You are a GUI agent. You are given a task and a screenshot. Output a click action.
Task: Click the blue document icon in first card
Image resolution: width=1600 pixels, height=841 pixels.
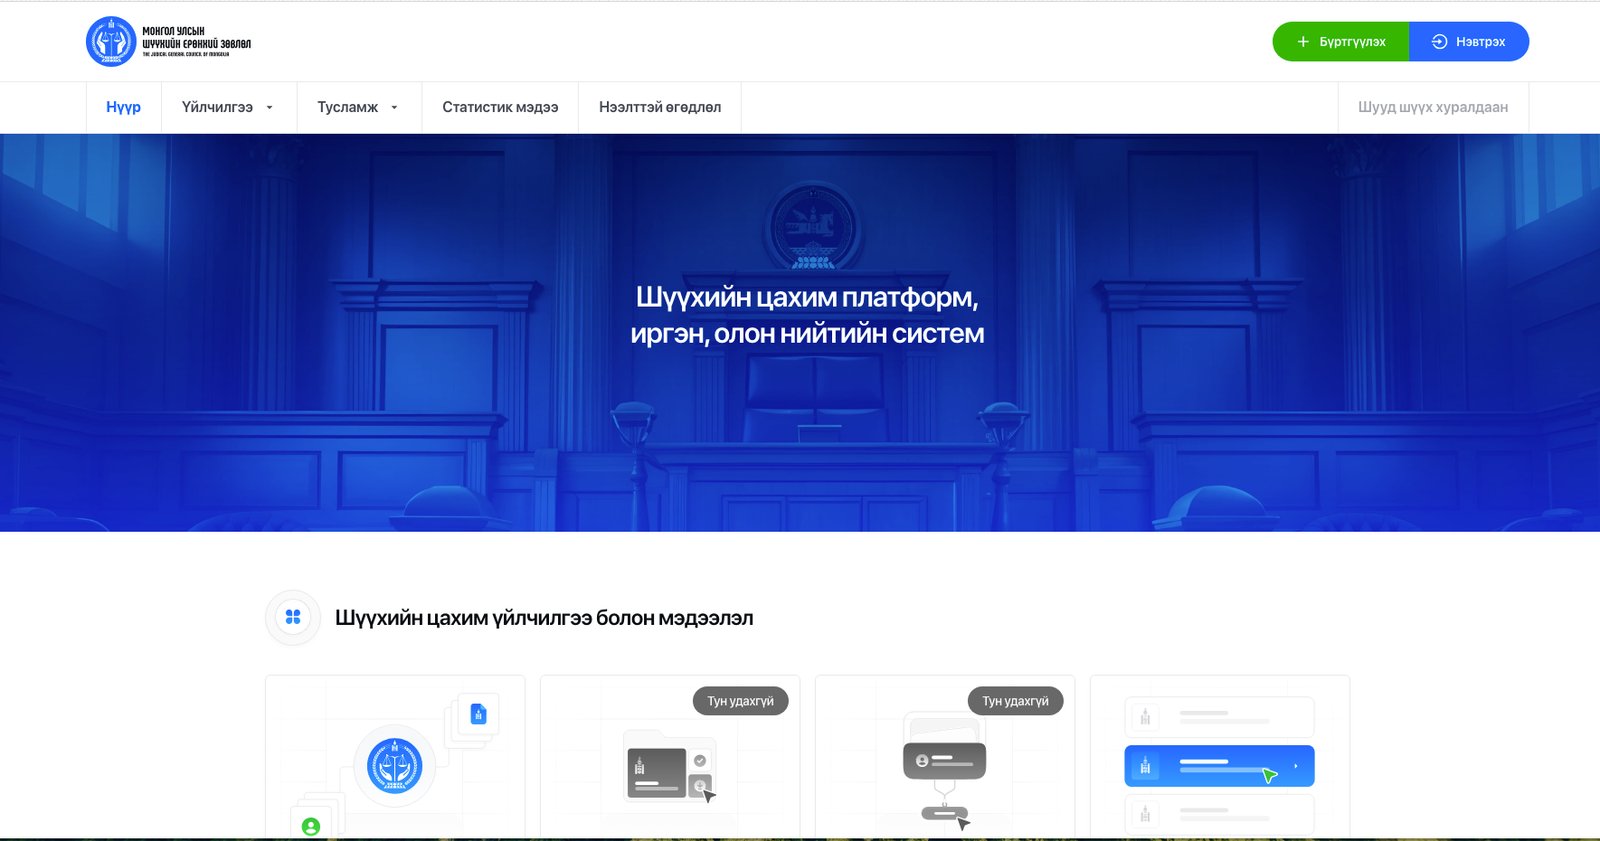(478, 714)
